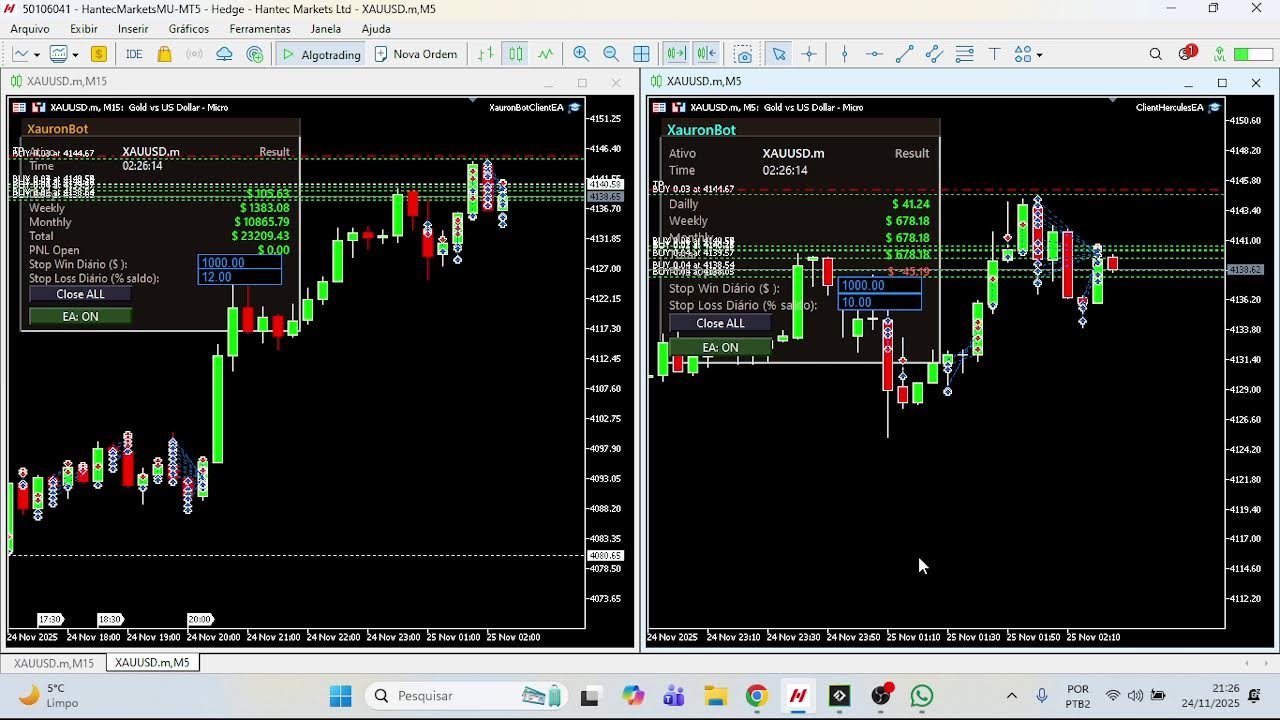This screenshot has width=1280, height=720.
Task: Click the copy-trading target-plus icon
Action: point(255,54)
